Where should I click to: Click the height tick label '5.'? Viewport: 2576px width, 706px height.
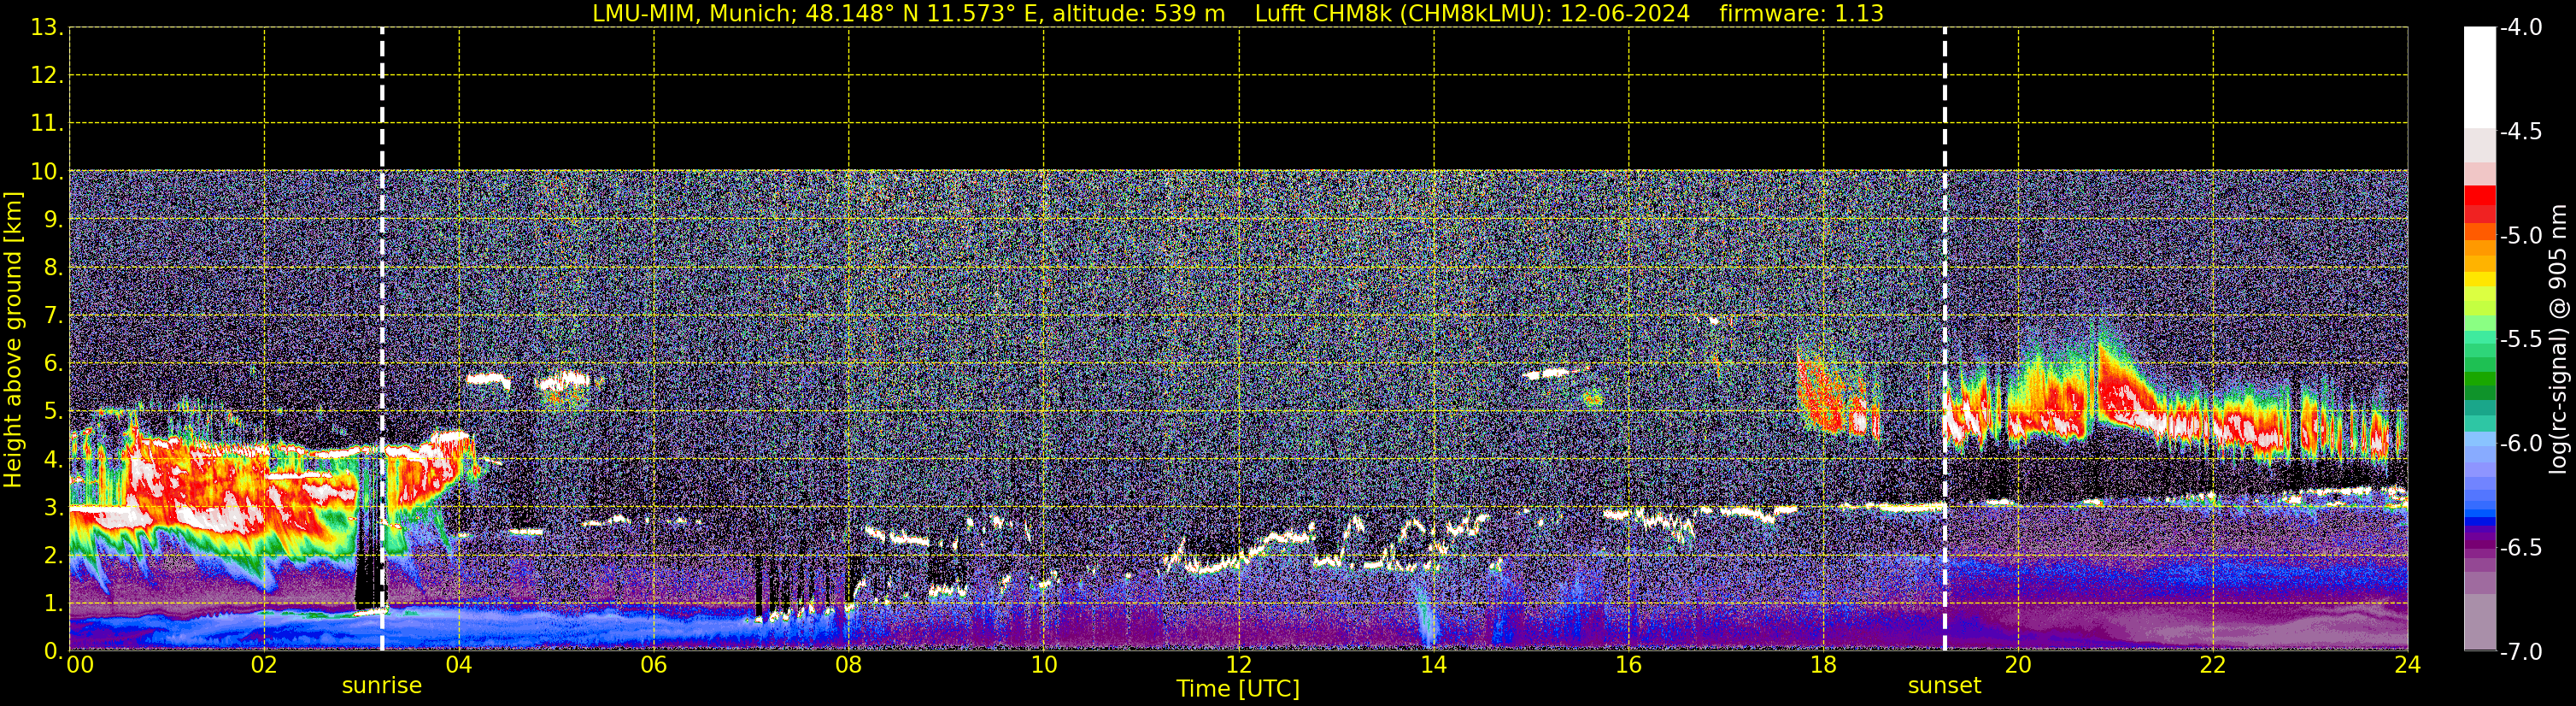pos(53,411)
